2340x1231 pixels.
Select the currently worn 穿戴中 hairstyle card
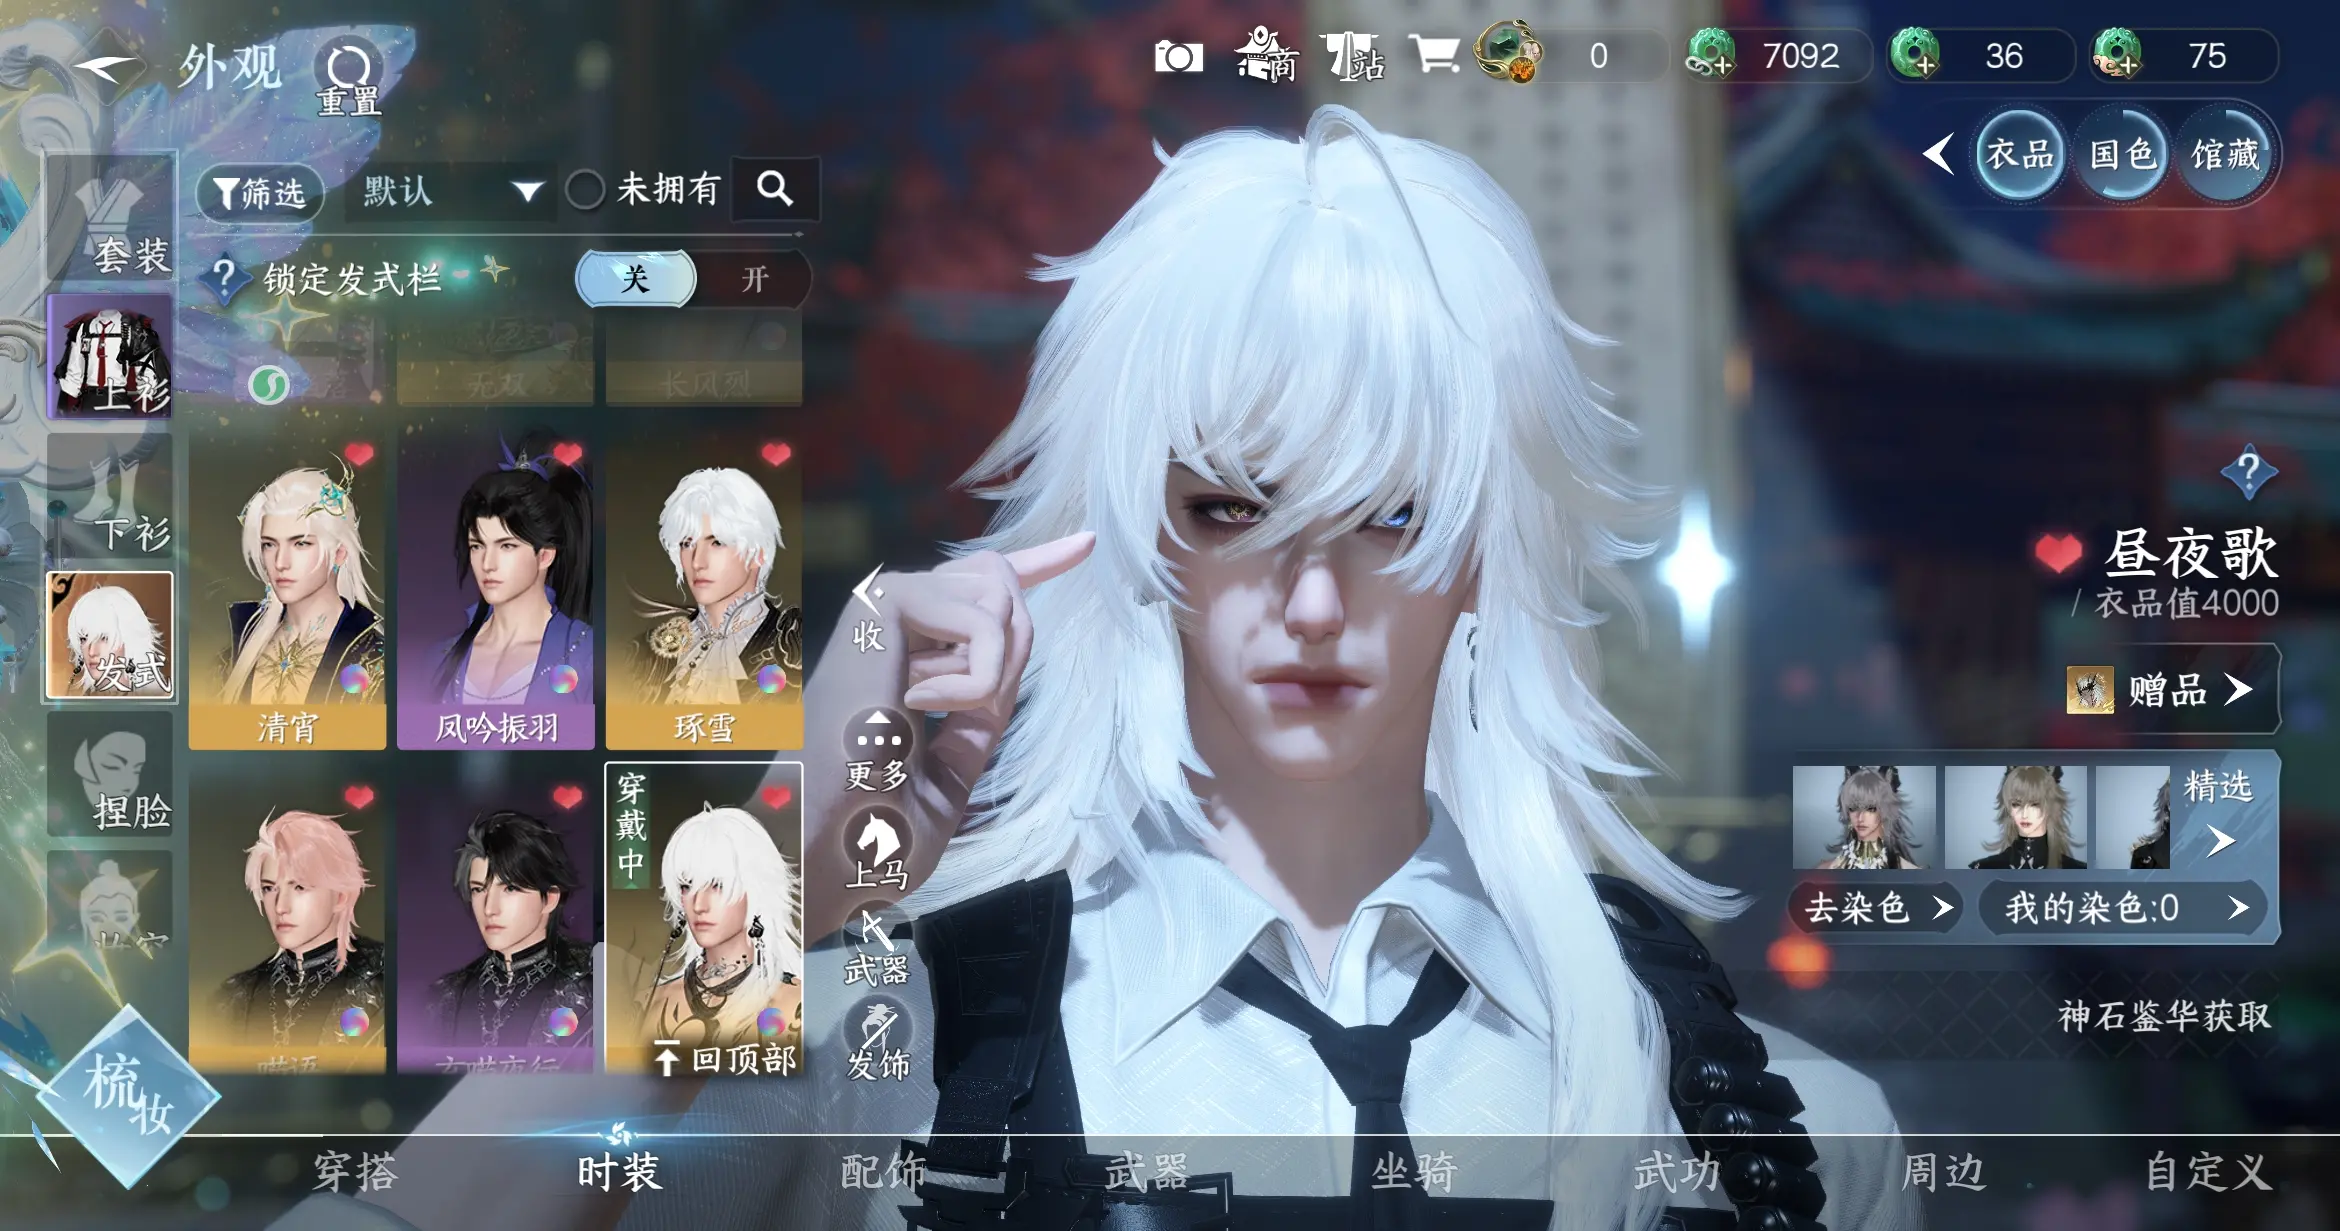coord(703,918)
